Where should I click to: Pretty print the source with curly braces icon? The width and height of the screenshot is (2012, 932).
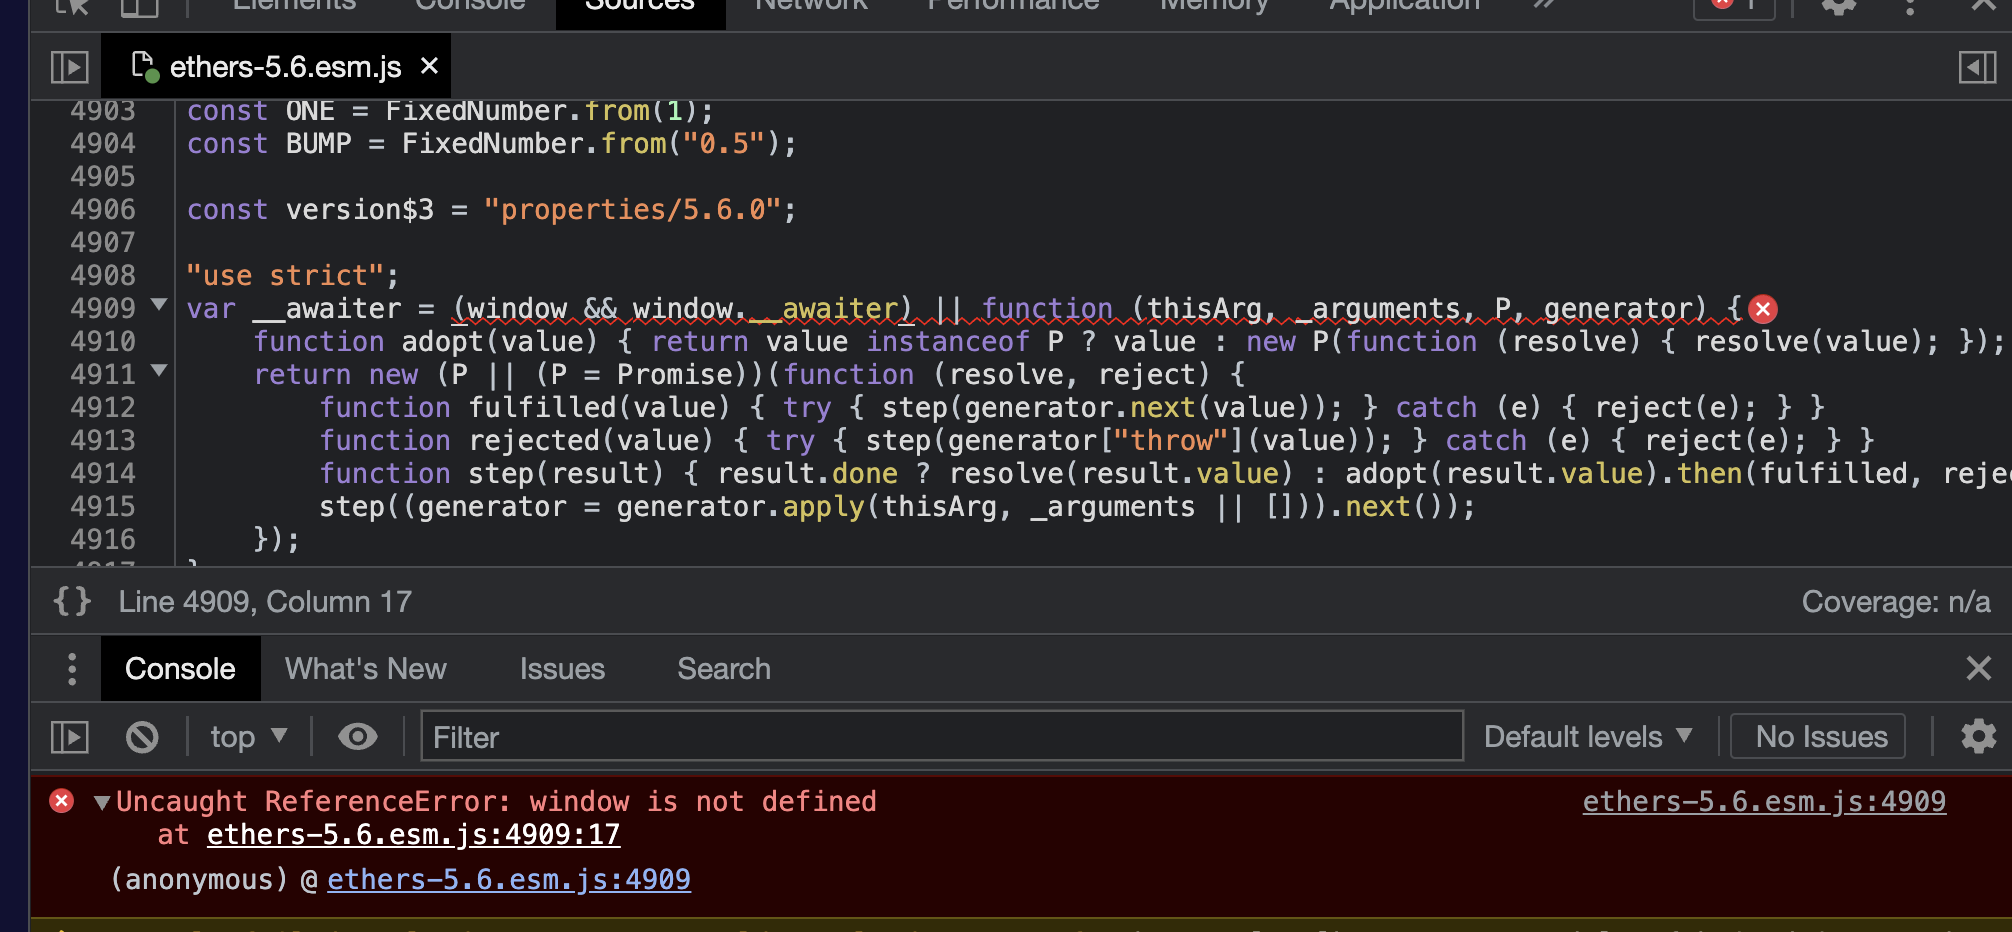[72, 601]
